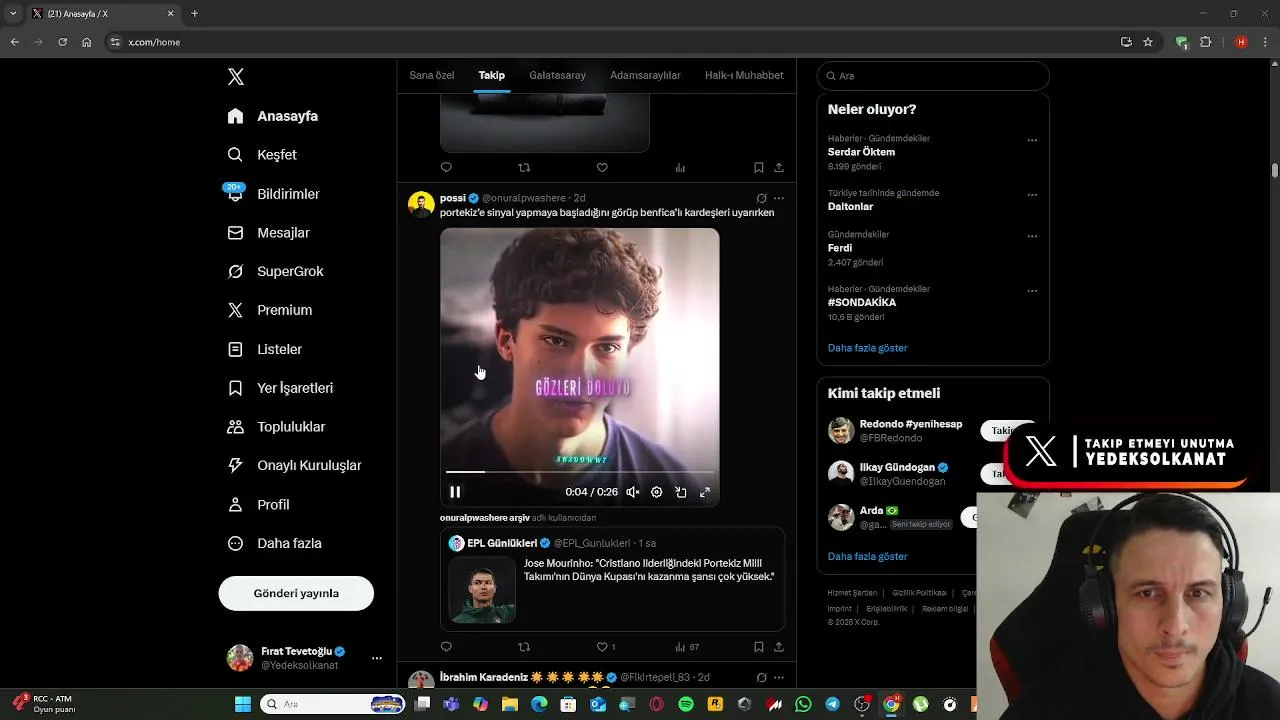
Task: Open WhatsApp from taskbar
Action: pos(803,704)
